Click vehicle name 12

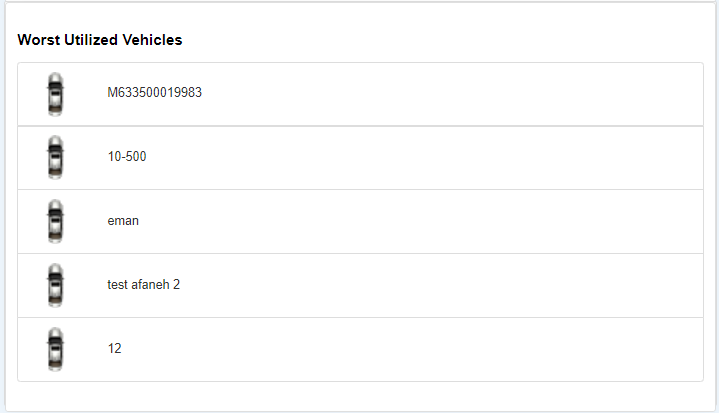pyautogui.click(x=115, y=349)
